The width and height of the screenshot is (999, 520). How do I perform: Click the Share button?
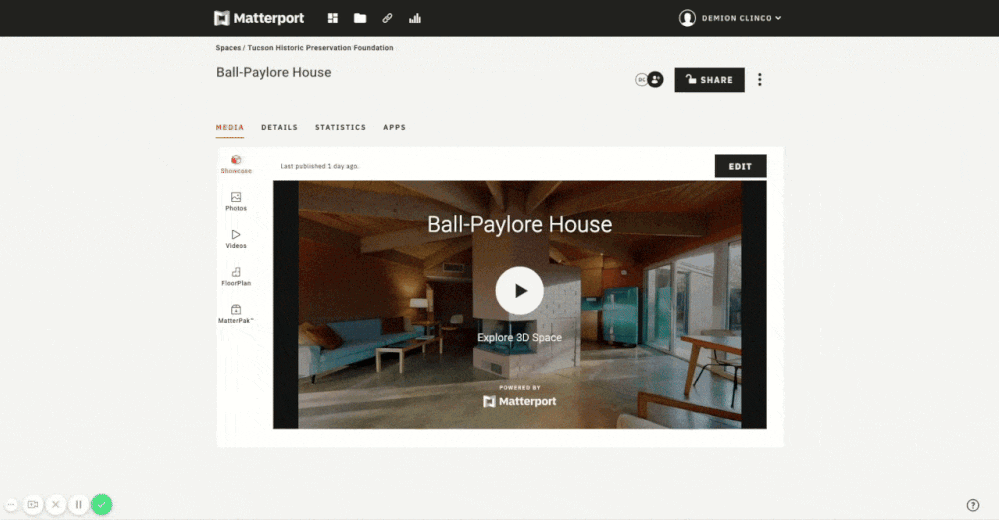click(709, 80)
